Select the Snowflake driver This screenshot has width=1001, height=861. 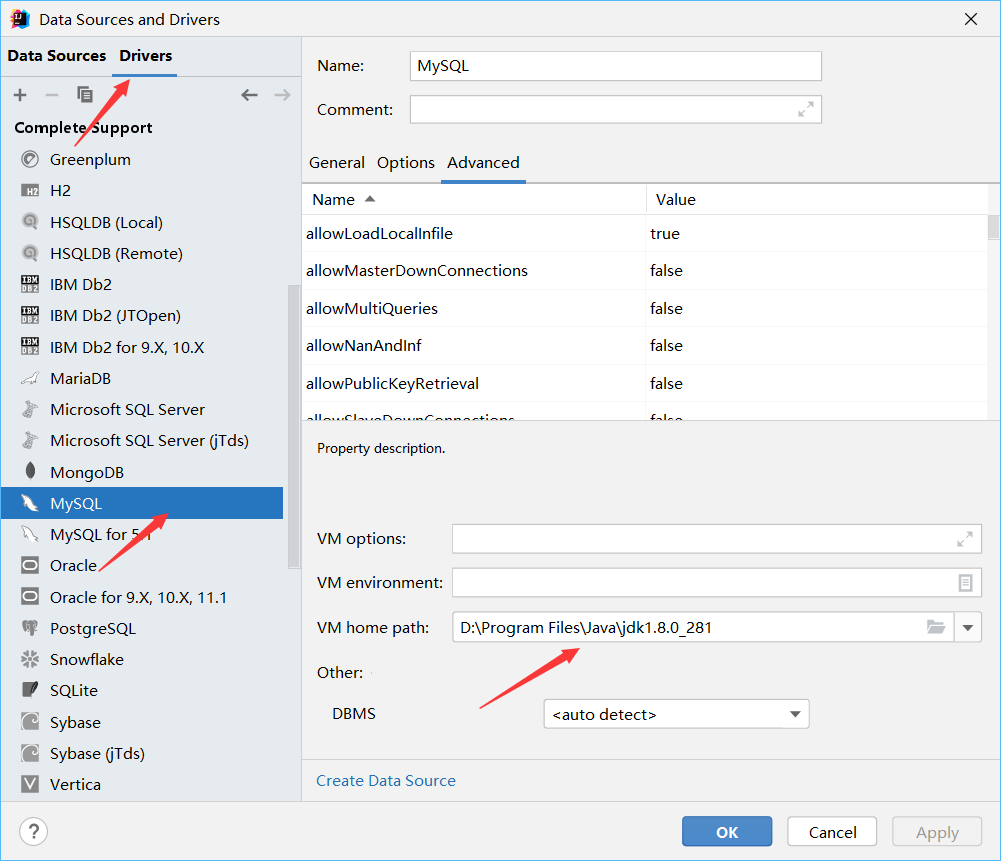tap(142, 660)
